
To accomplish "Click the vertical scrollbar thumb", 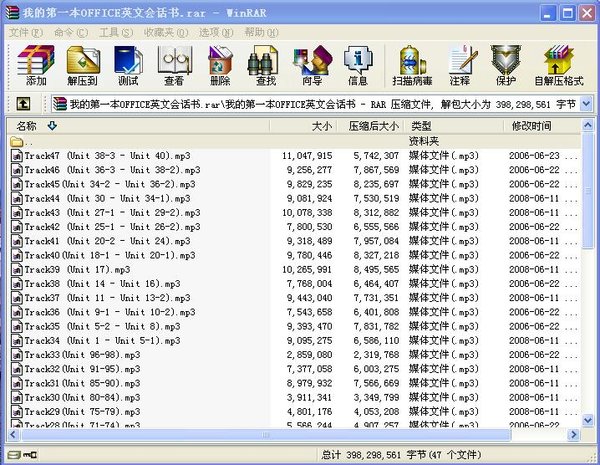I will pos(587,191).
